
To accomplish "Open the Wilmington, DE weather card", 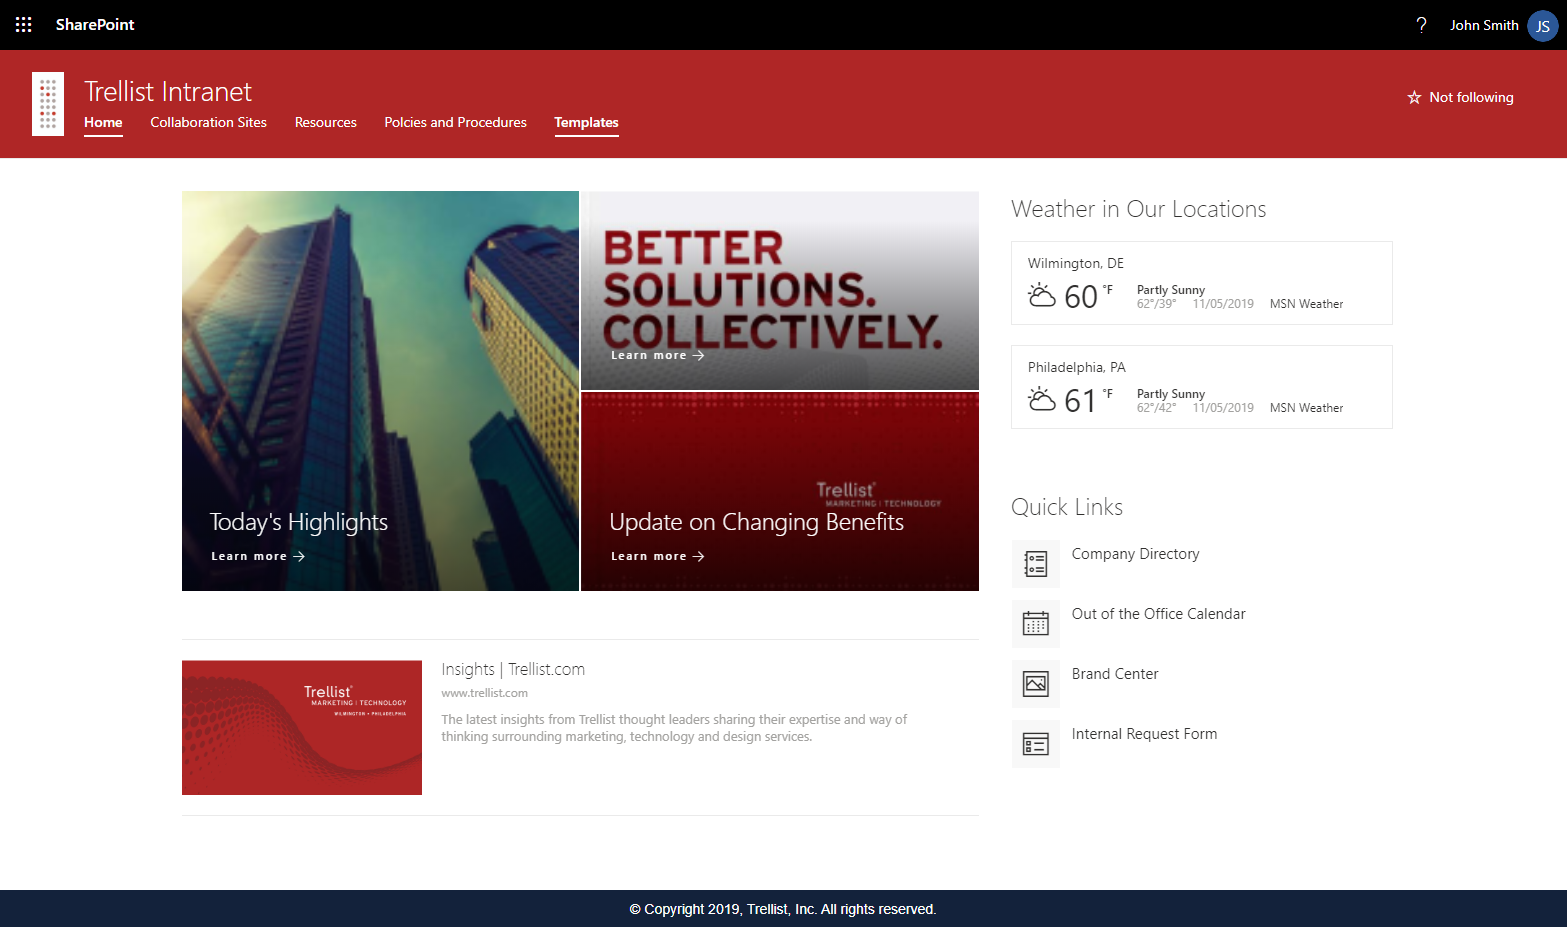I will [1202, 283].
